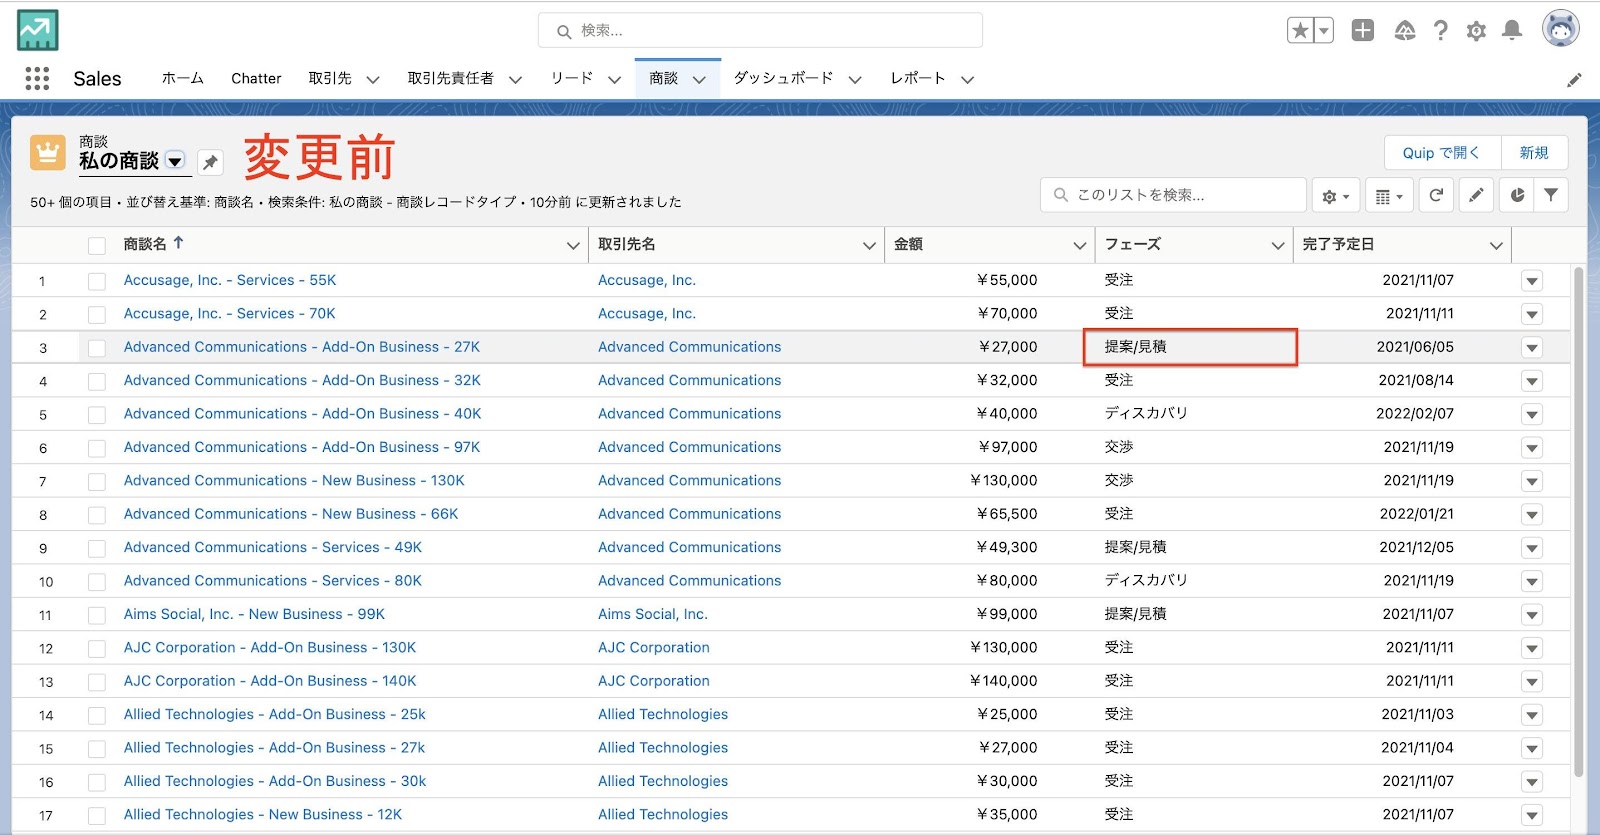Image resolution: width=1600 pixels, height=835 pixels.
Task: Open row actions for Add-On Business - 27K row
Action: [x=1532, y=348]
